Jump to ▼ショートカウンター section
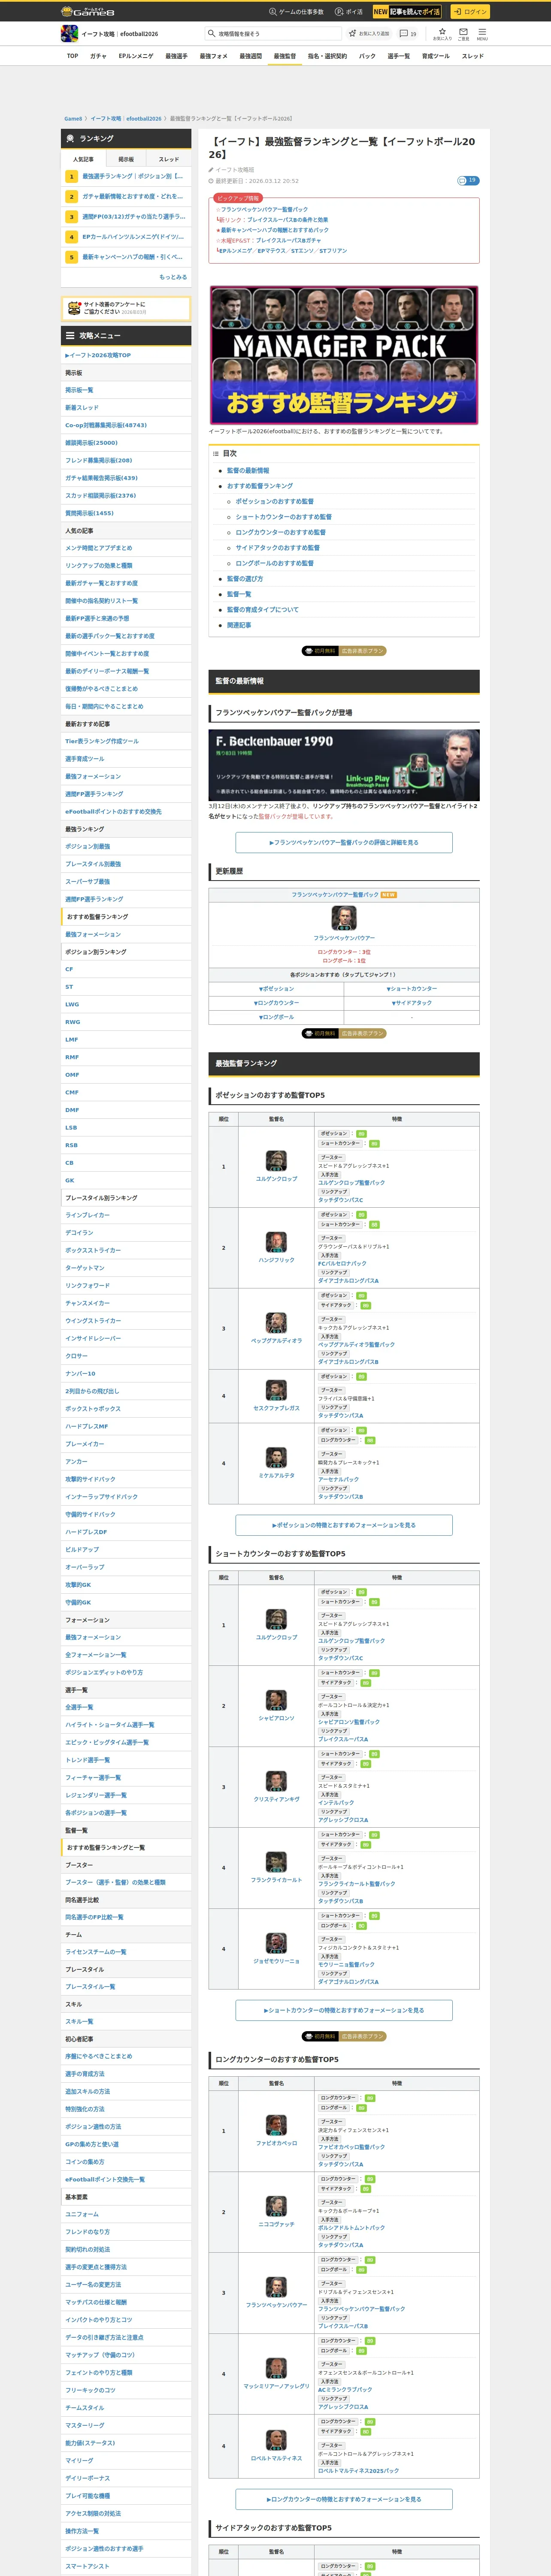551x2576 pixels. tap(411, 989)
